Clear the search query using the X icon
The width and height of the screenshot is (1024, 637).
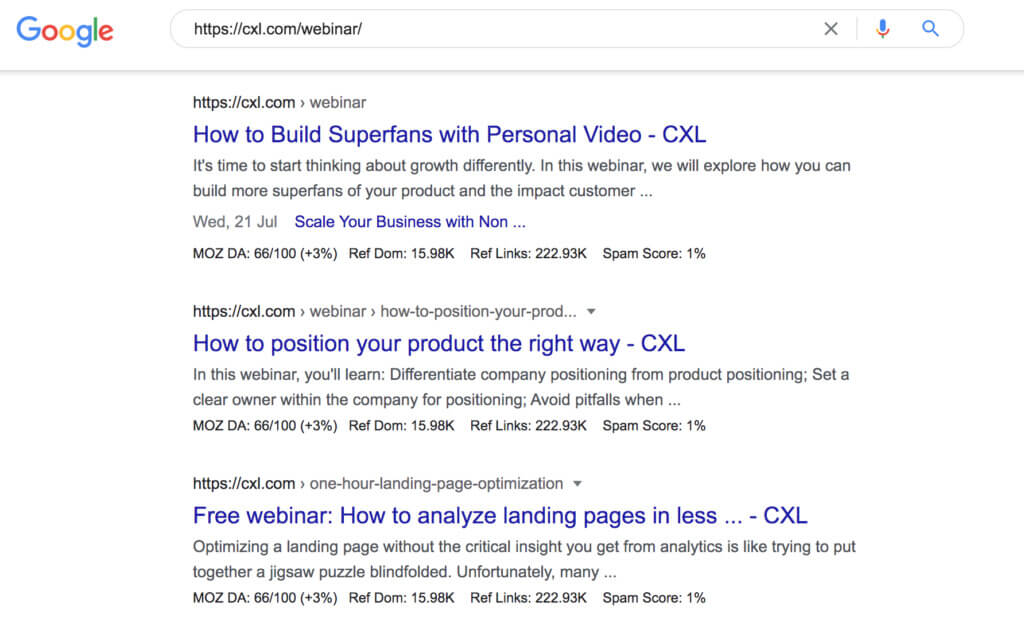[x=831, y=29]
